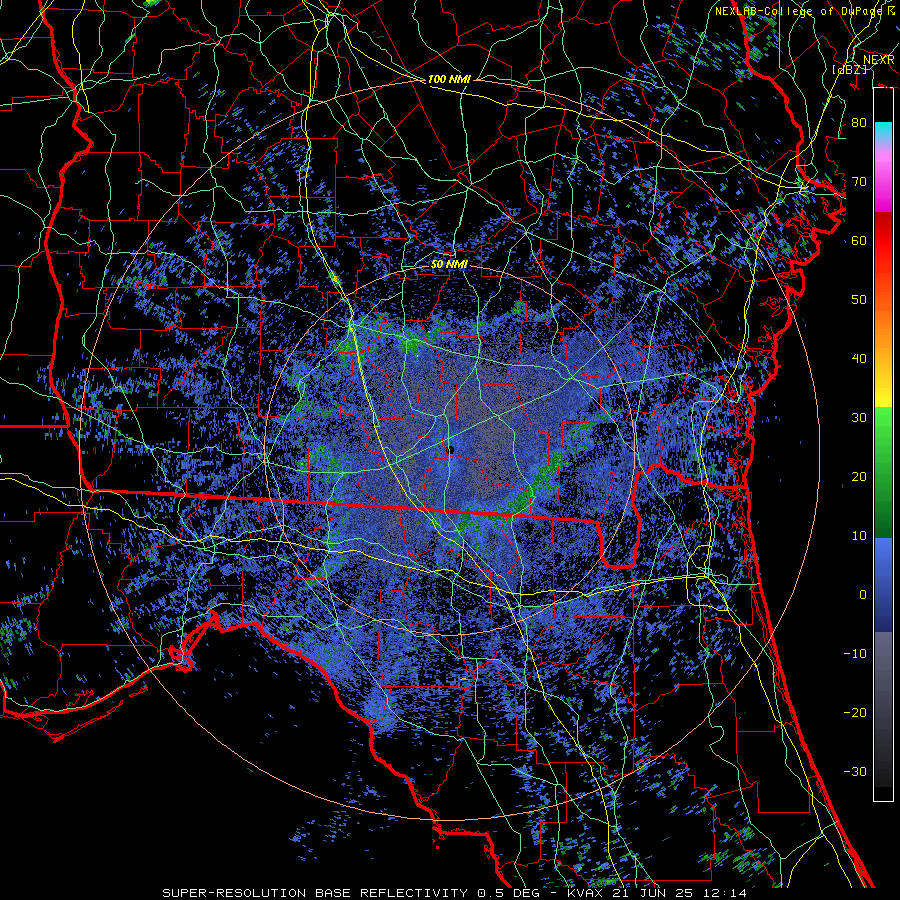Pick the blue band of the color bar

click(x=883, y=584)
